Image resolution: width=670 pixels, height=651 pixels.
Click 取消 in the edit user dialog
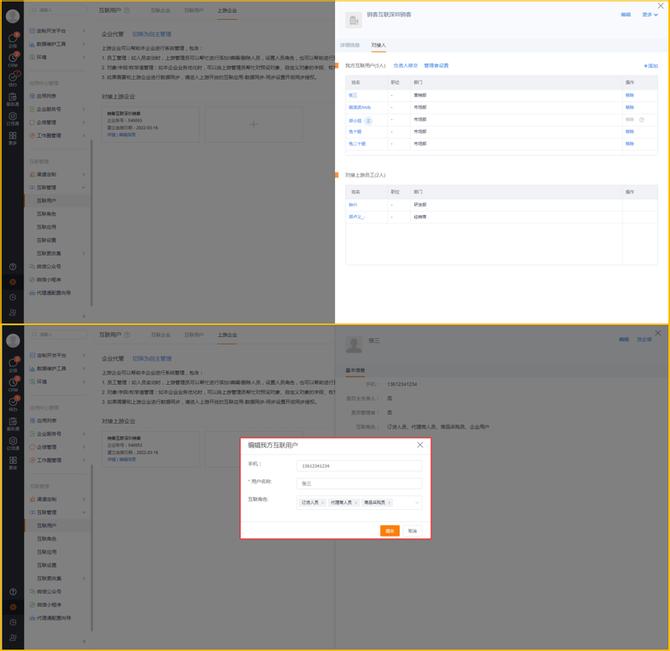412,530
